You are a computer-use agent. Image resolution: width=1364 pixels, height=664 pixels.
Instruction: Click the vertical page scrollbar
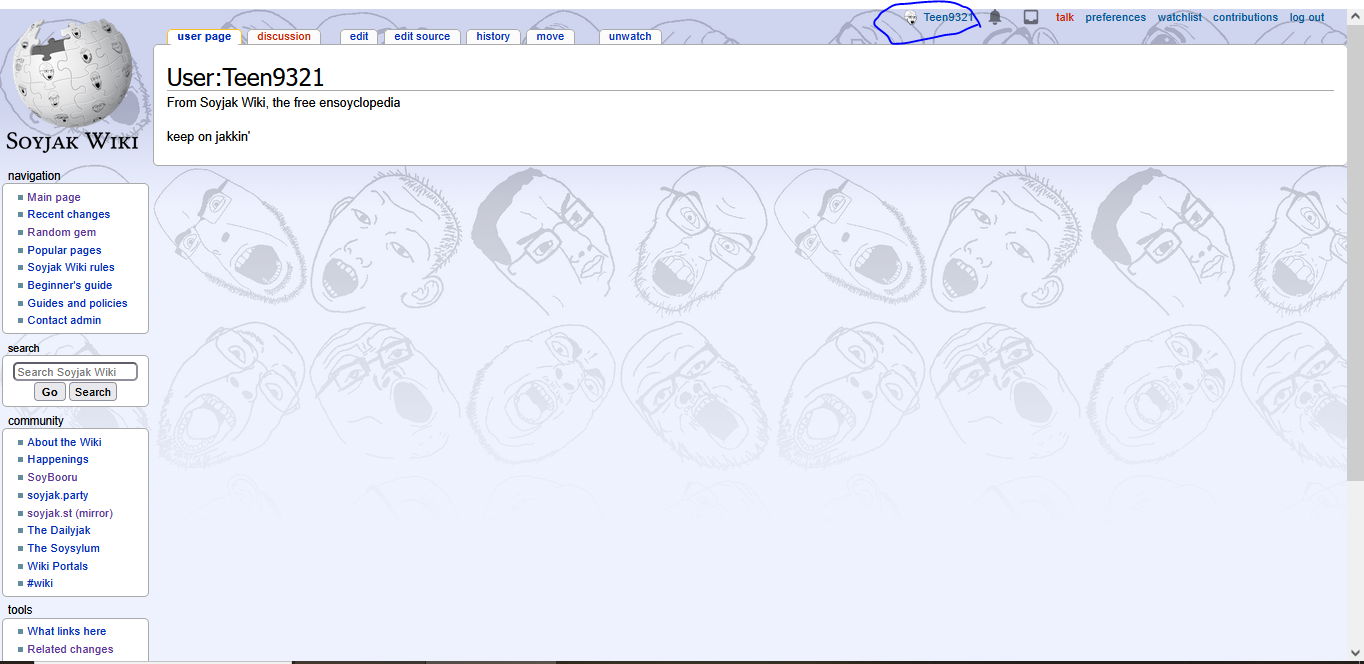(1355, 300)
